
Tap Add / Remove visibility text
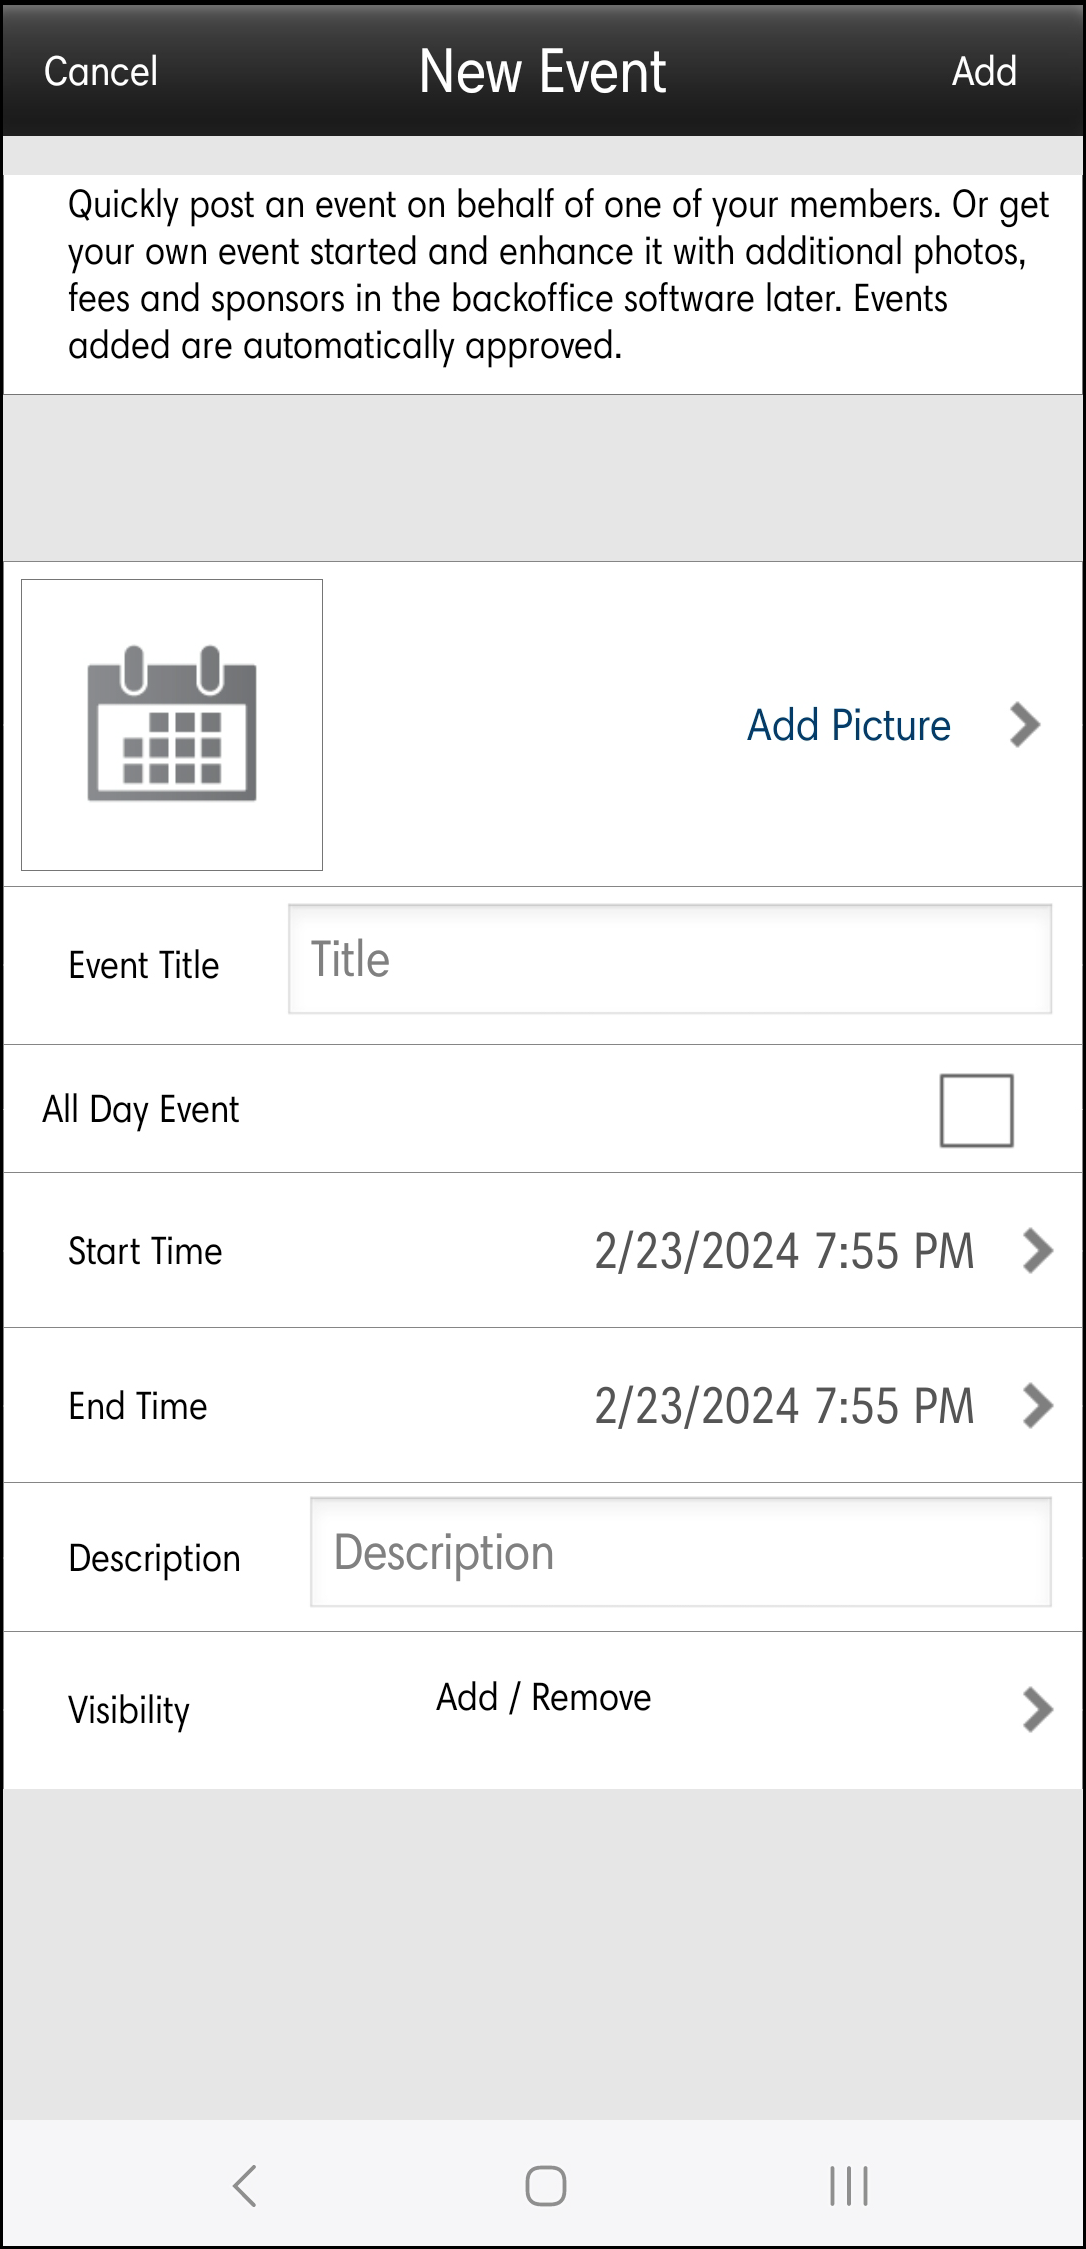tap(543, 1697)
